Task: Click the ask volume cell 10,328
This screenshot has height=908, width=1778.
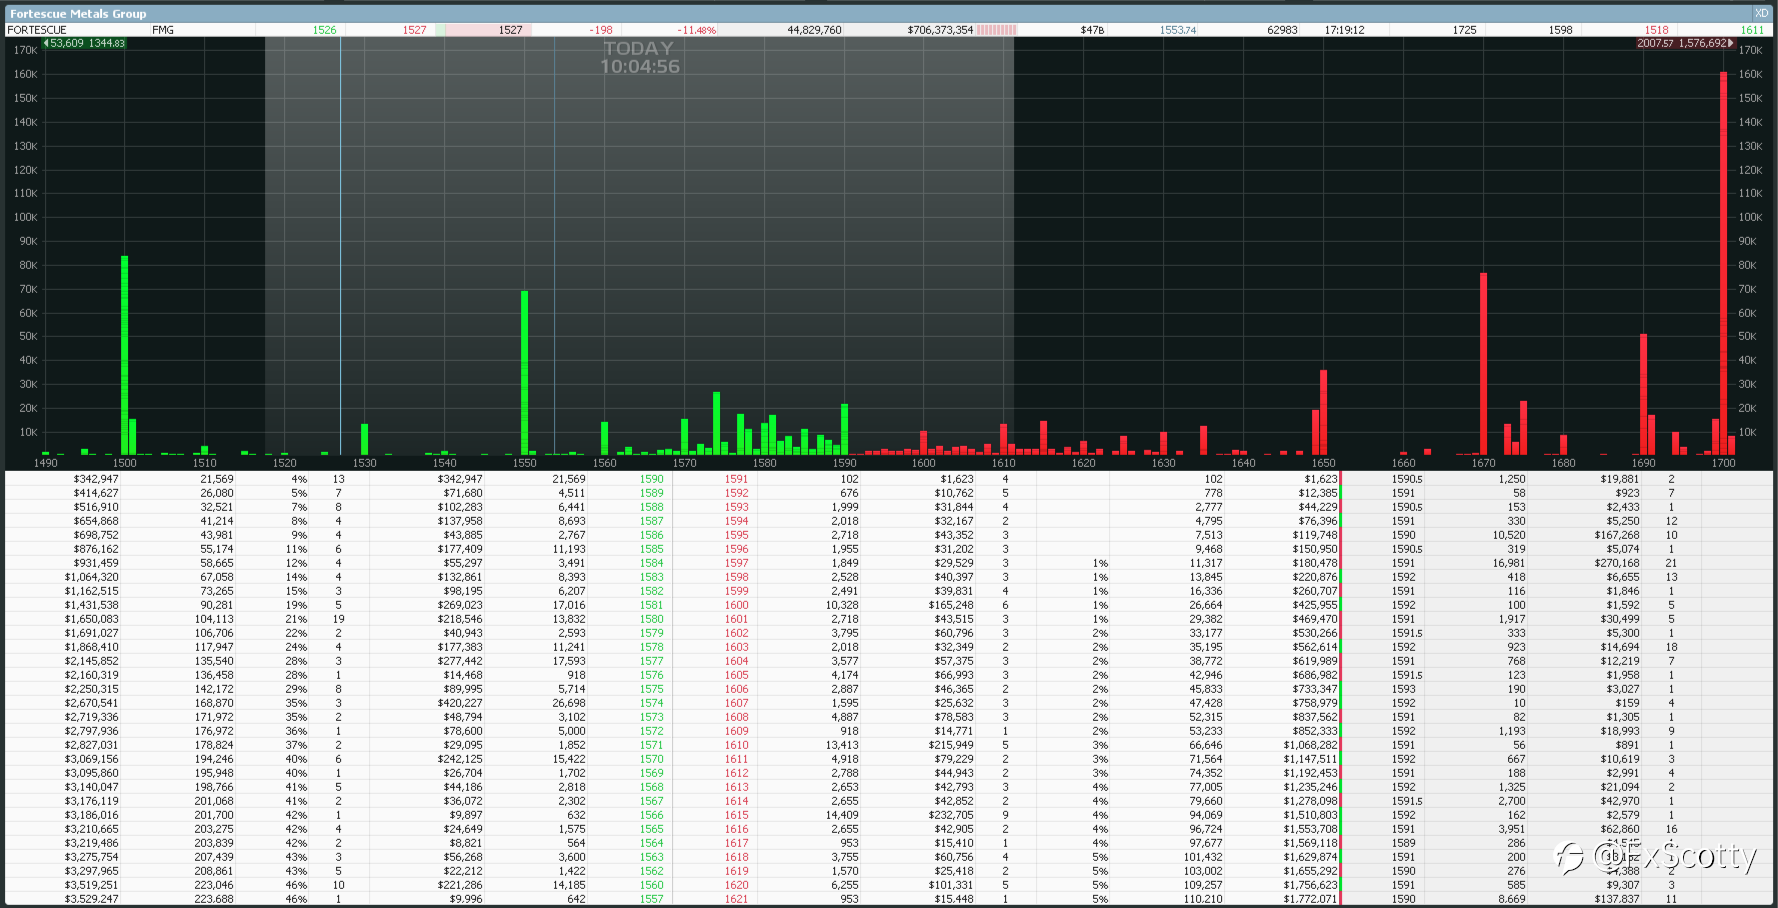Action: [x=842, y=605]
